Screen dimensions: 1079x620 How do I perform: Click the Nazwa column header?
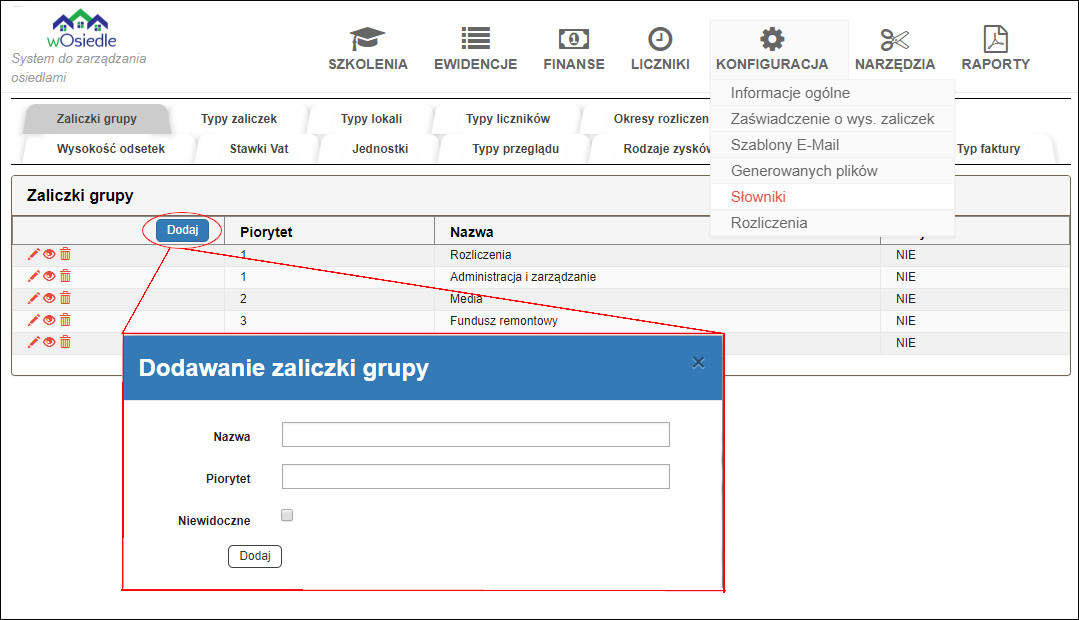click(x=471, y=232)
